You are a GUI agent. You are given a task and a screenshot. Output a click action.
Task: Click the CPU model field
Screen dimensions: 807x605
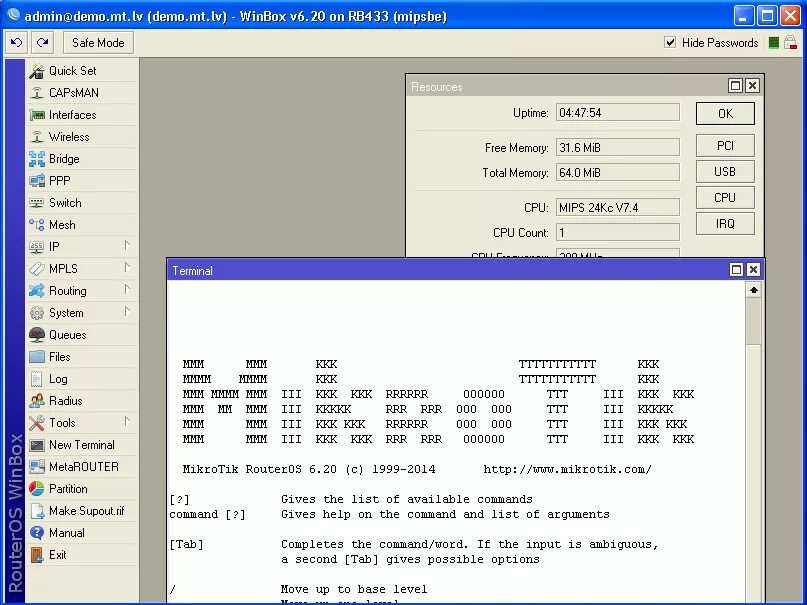[618, 207]
